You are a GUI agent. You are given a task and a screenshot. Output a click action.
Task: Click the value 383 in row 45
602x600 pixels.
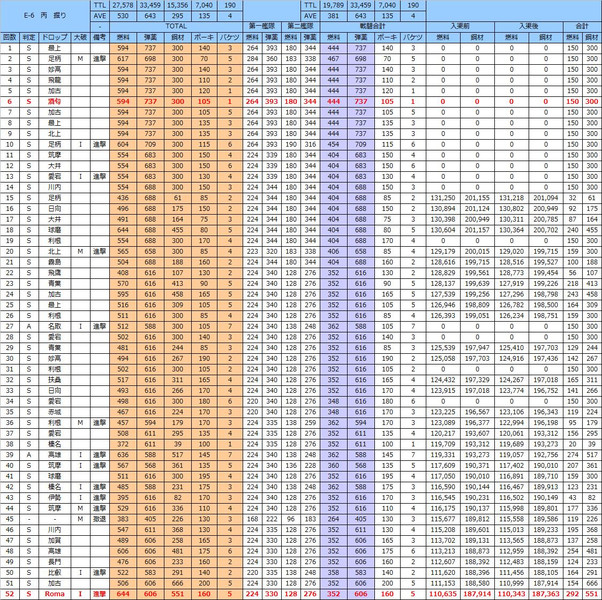(123, 519)
